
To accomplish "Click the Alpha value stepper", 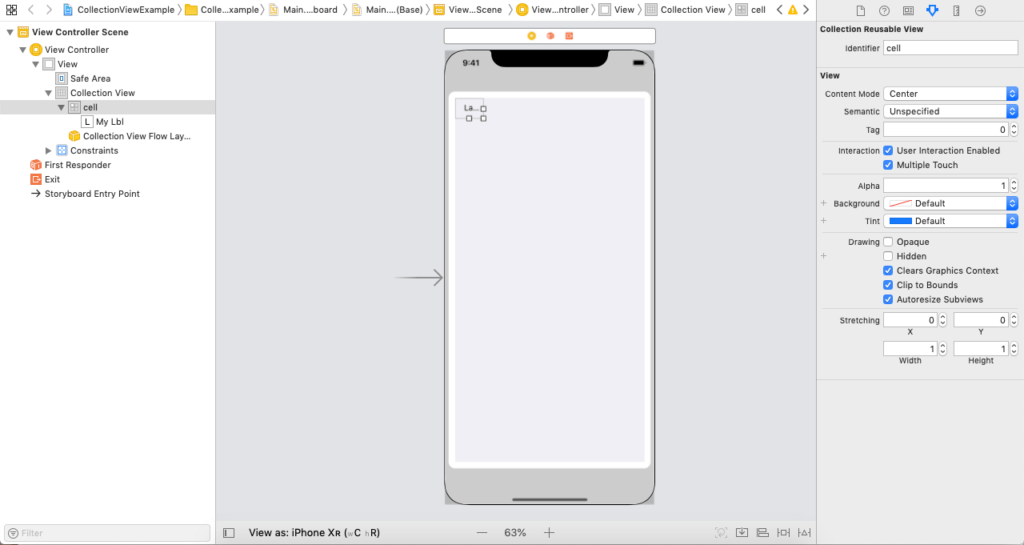I will pyautogui.click(x=1014, y=185).
